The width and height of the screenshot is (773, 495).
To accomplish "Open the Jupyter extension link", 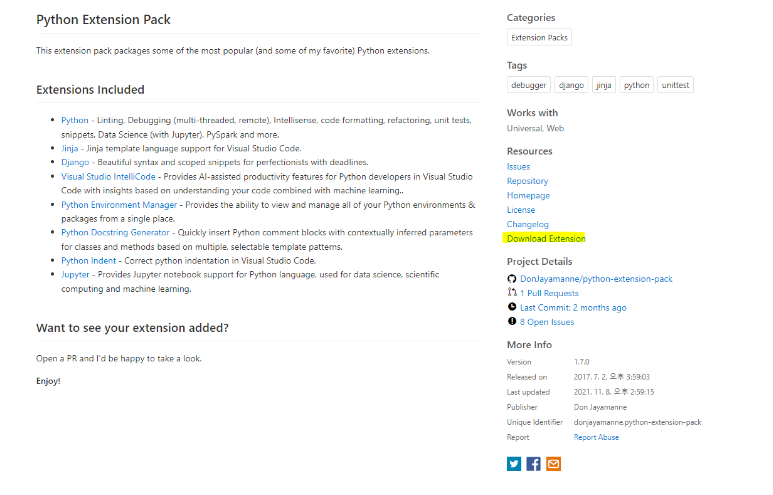I will pyautogui.click(x=75, y=275).
